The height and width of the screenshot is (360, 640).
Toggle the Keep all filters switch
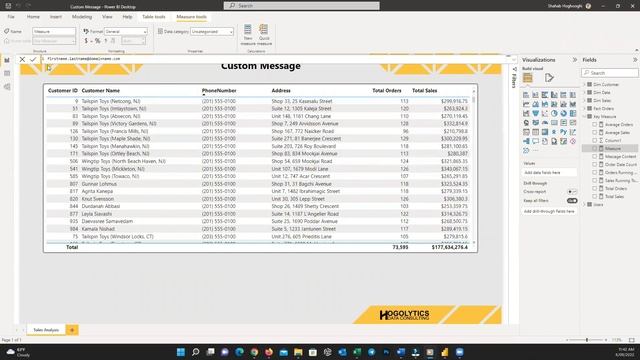pos(572,201)
